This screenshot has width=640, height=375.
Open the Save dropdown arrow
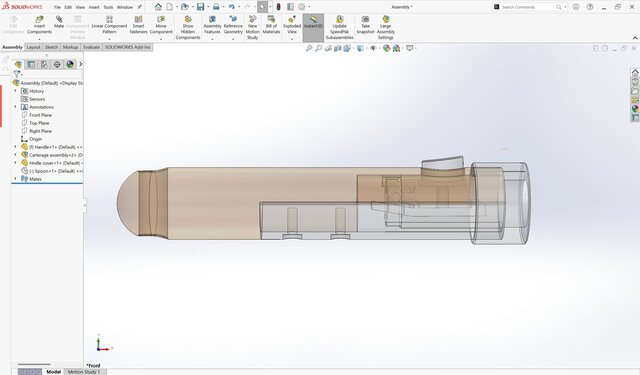click(x=208, y=7)
